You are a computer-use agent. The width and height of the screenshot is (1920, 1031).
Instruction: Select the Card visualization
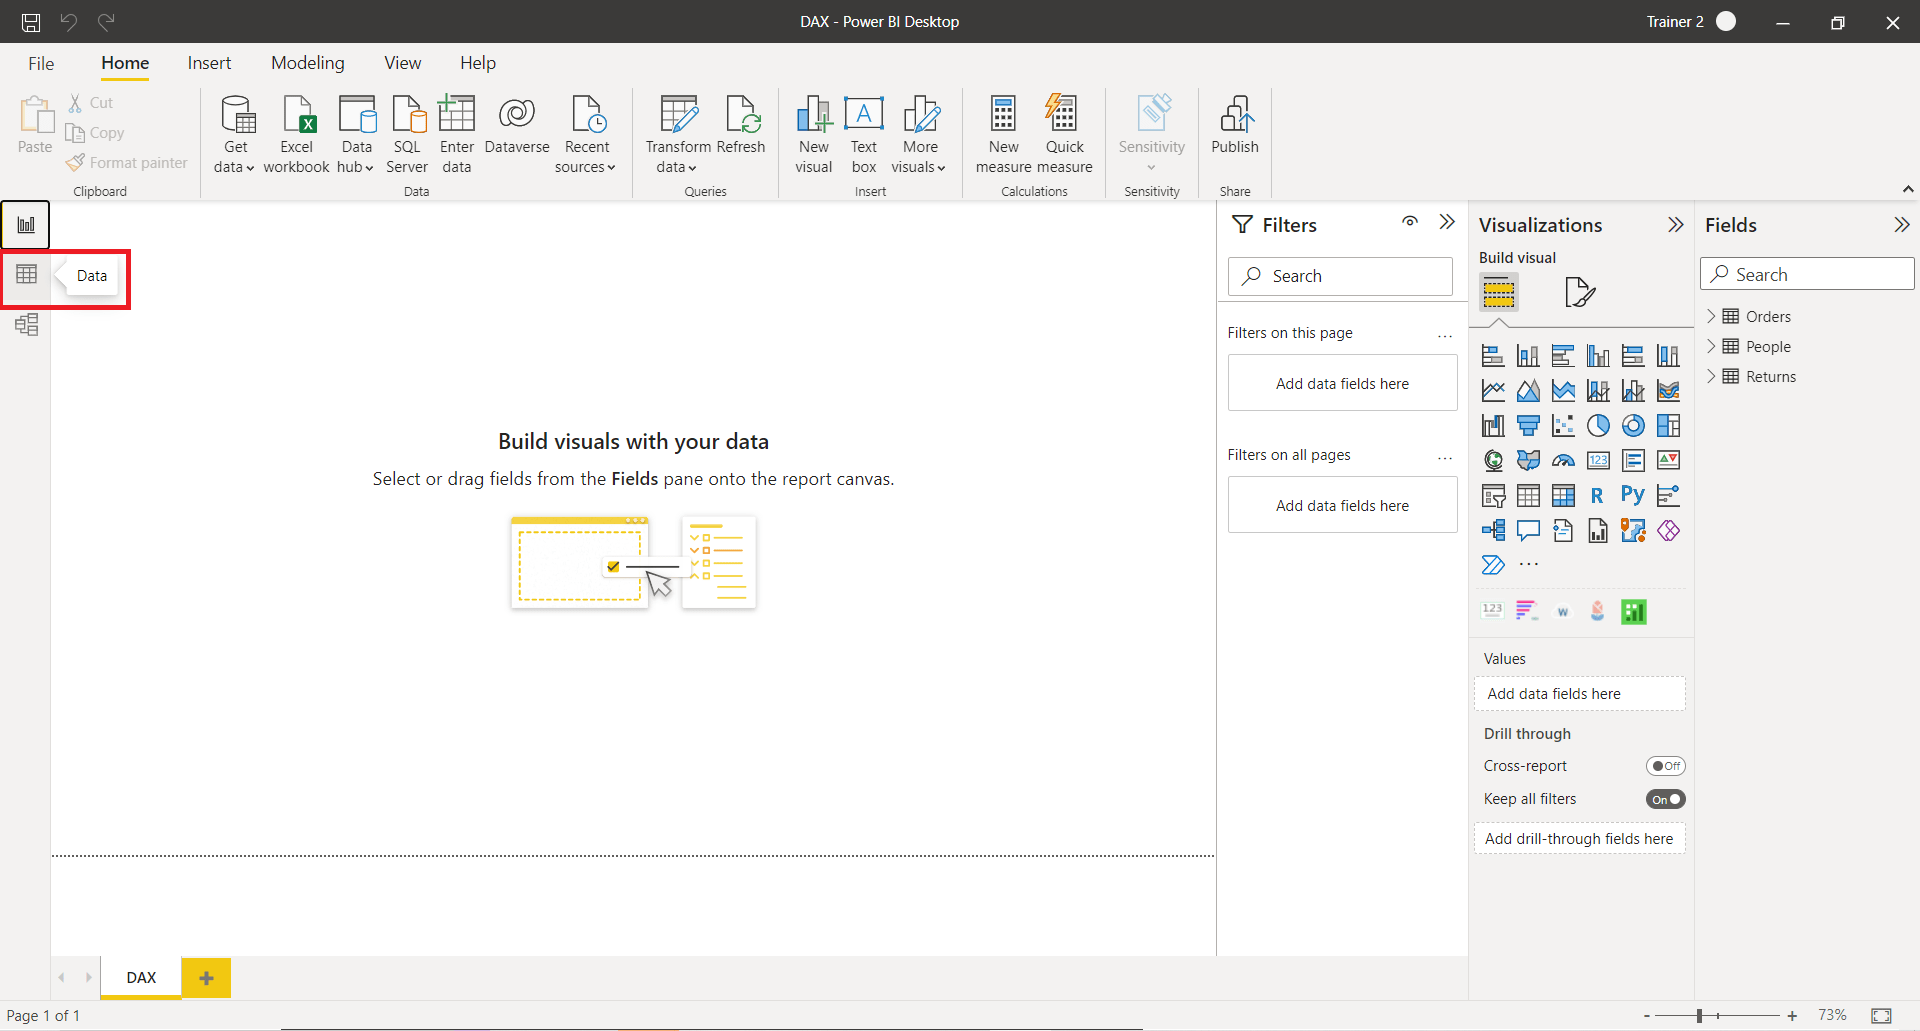[x=1598, y=459]
